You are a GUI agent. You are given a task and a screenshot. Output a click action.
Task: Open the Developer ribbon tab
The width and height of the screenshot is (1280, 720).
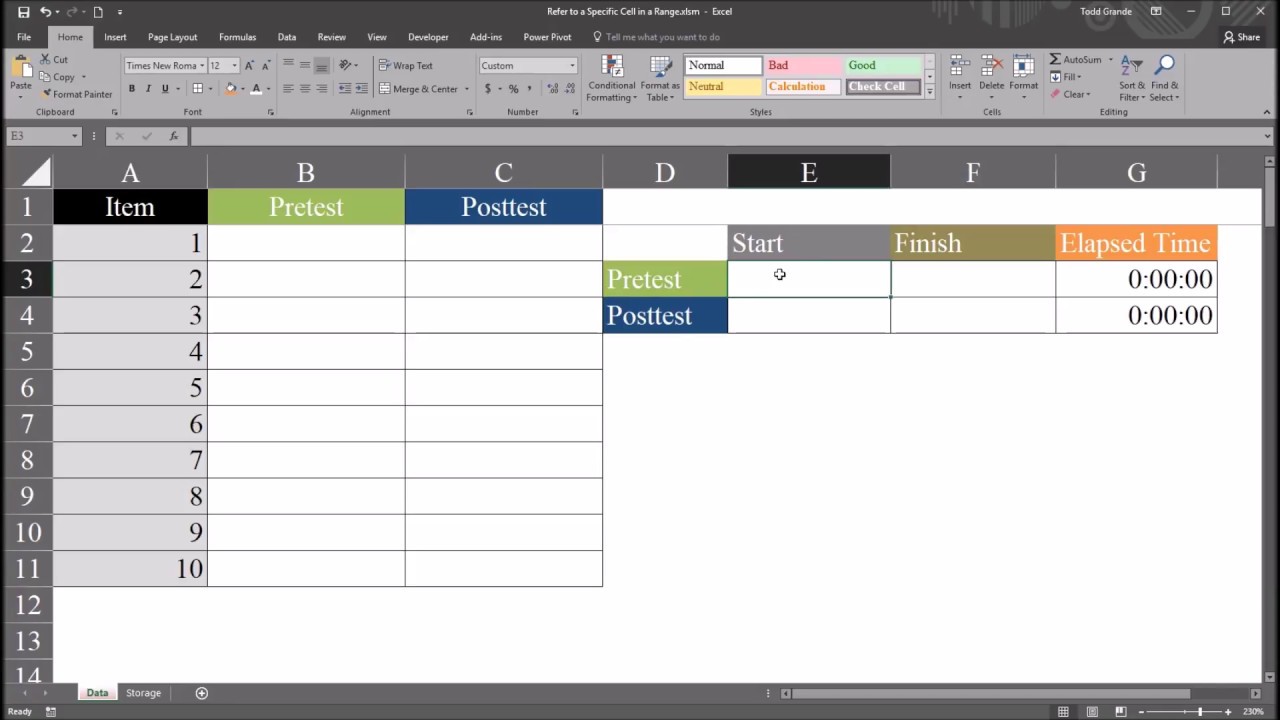(x=428, y=37)
